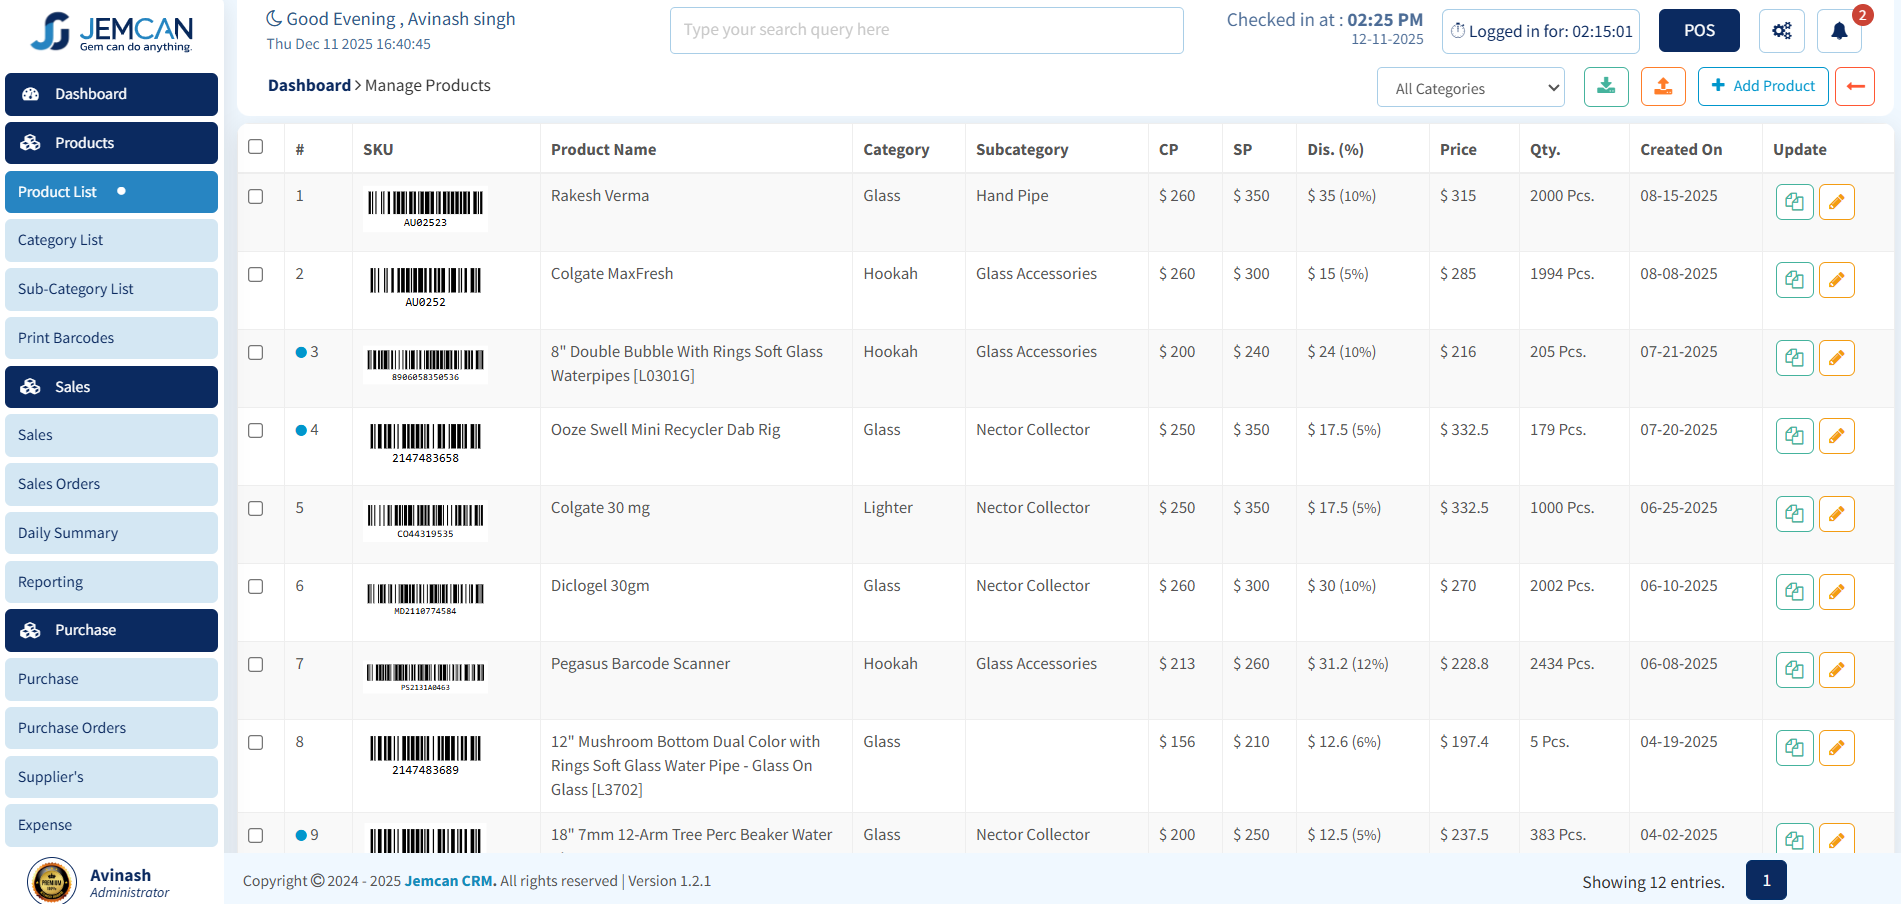Open the notifications bell icon

[x=1838, y=30]
